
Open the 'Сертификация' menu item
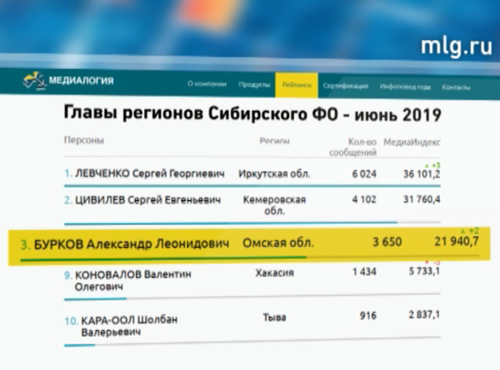pyautogui.click(x=345, y=86)
